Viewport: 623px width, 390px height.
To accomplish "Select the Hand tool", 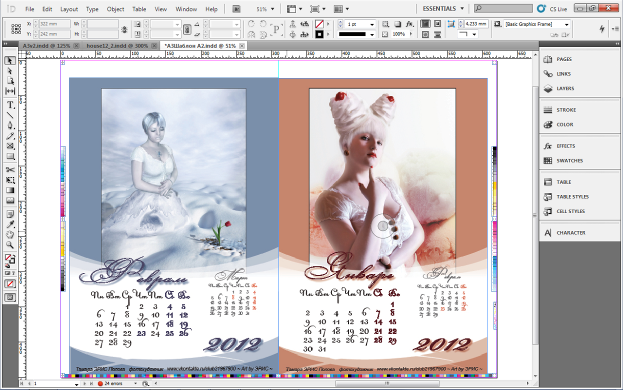I will tap(10, 235).
